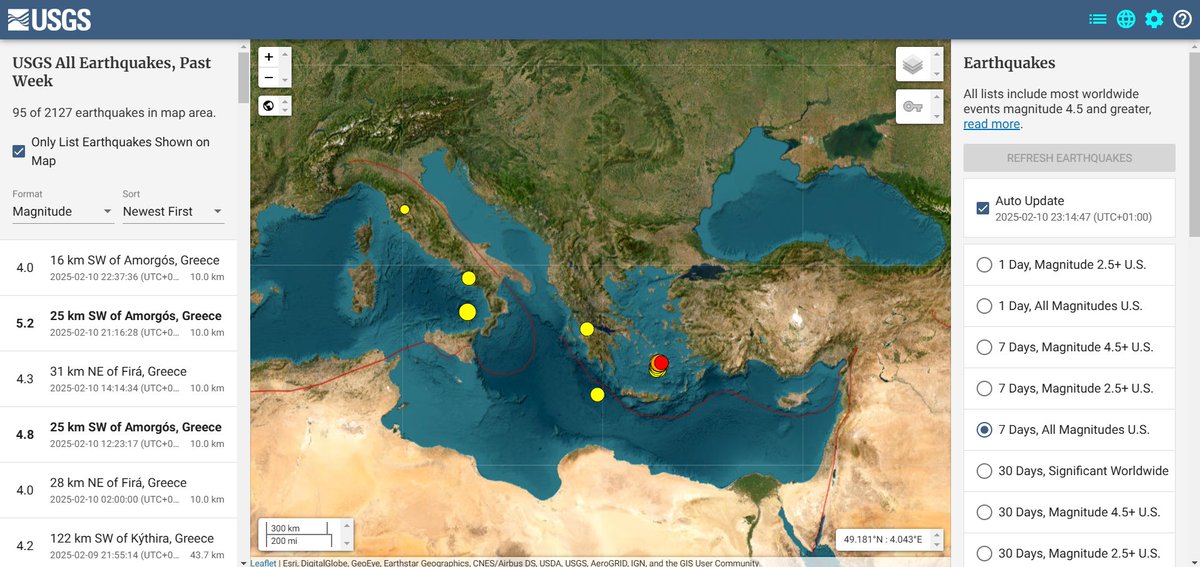Open the help question mark icon
Screen dimensions: 1200x567
click(x=1182, y=19)
